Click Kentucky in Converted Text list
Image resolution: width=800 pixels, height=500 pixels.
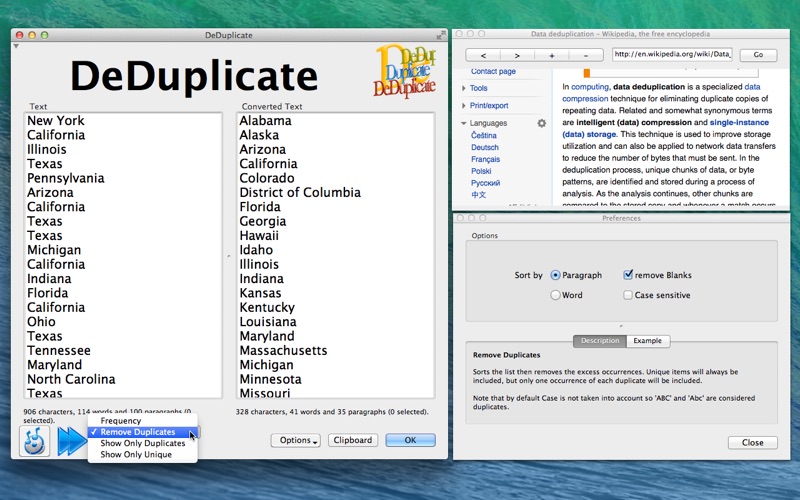point(267,308)
